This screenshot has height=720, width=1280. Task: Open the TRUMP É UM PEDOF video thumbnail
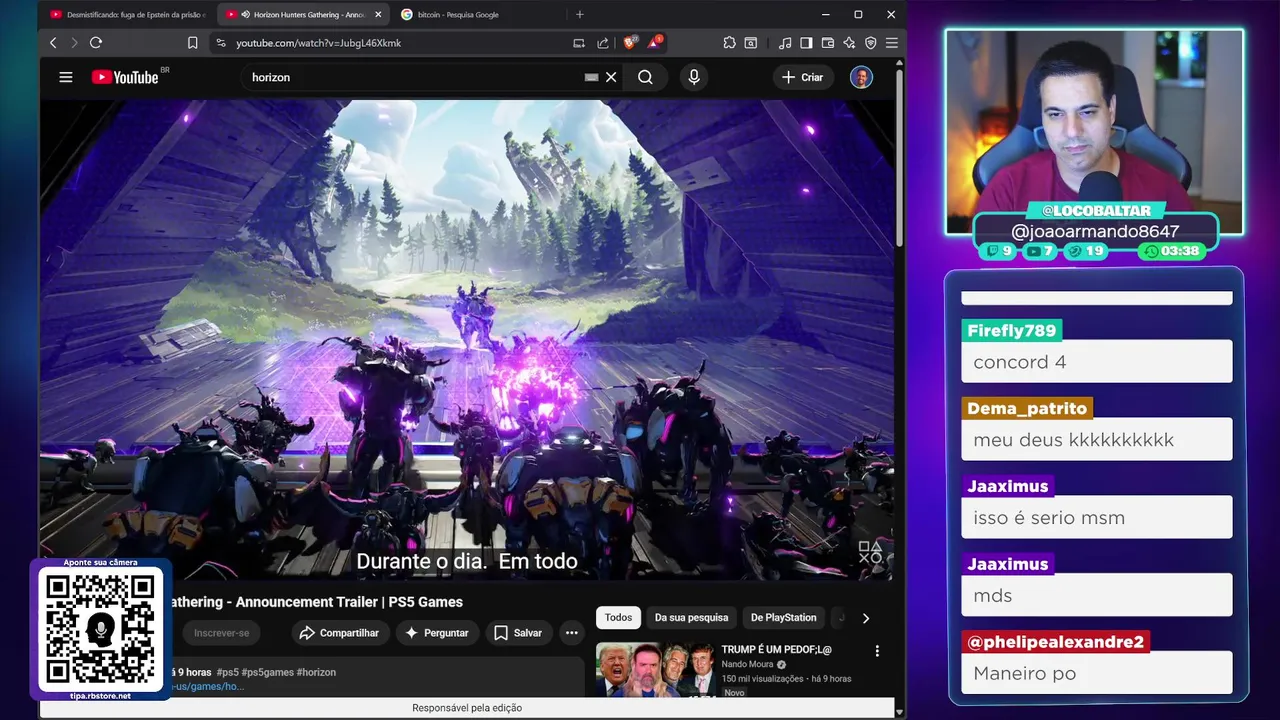pos(655,669)
